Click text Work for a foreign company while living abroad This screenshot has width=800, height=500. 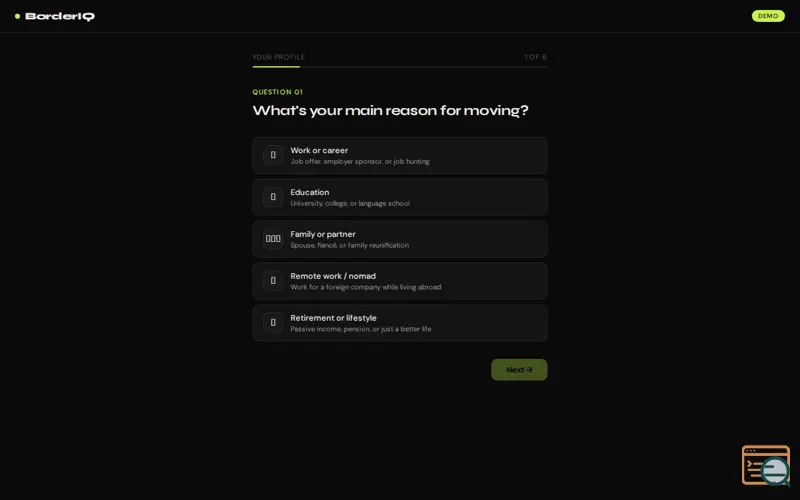[366, 287]
